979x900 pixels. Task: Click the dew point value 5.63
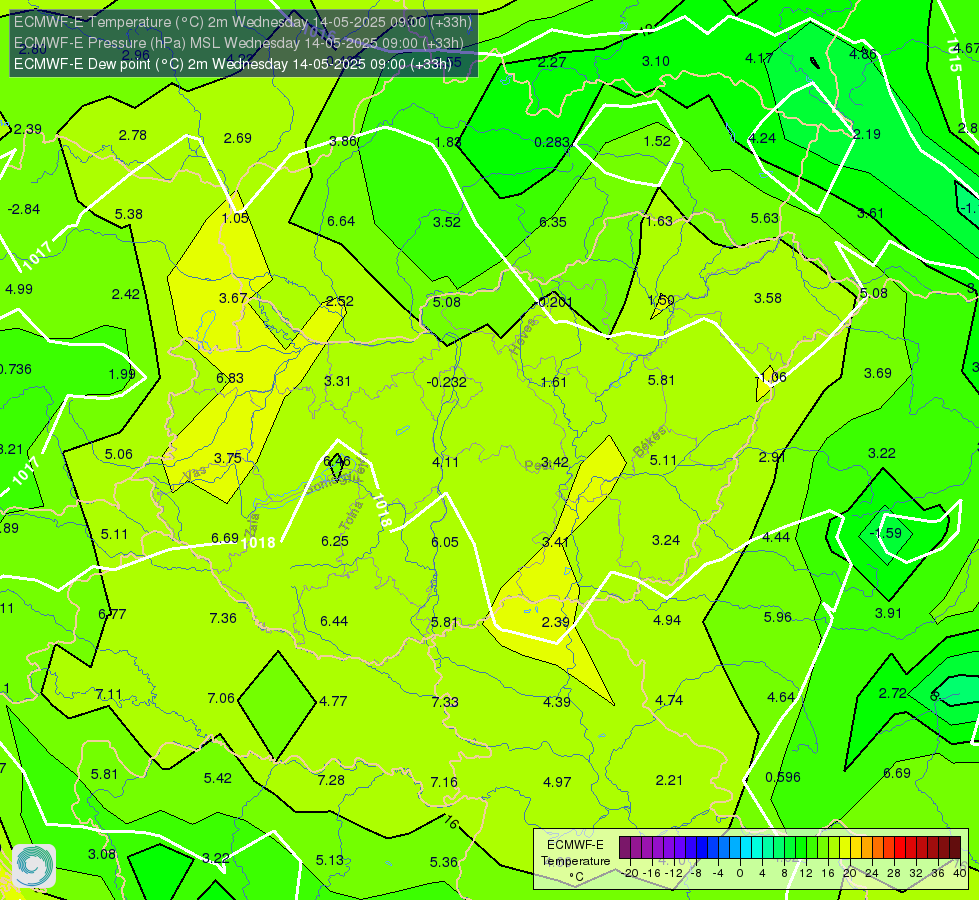(764, 218)
